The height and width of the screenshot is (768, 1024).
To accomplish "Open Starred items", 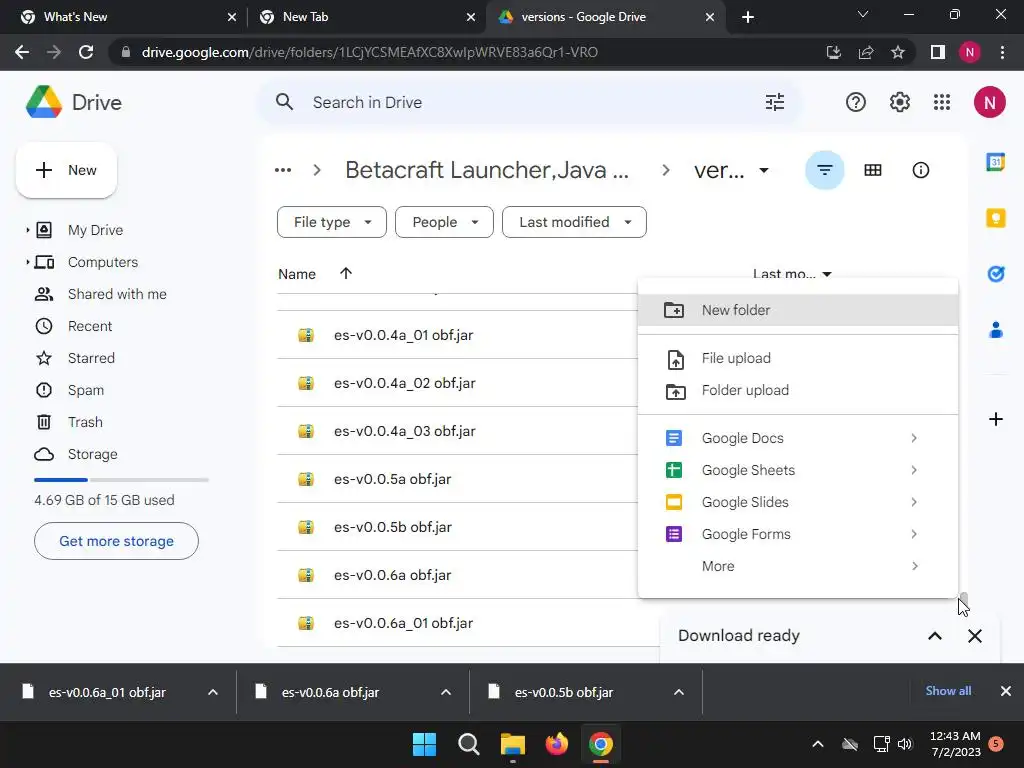I will pyautogui.click(x=91, y=359).
